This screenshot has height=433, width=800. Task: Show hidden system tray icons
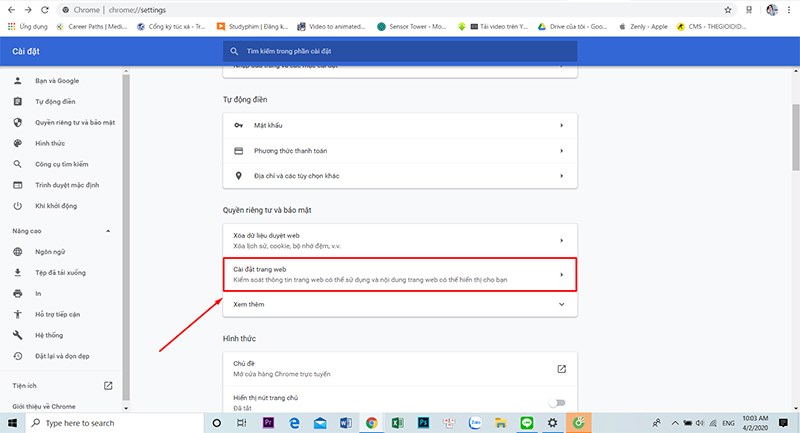674,423
